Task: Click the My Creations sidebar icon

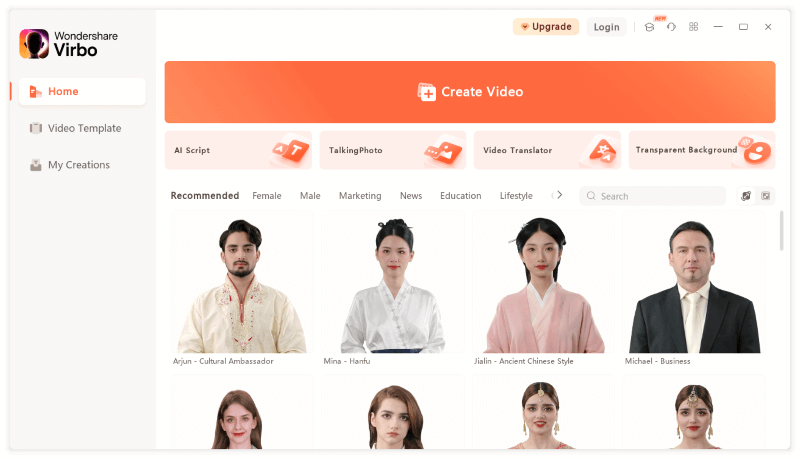Action: tap(36, 165)
